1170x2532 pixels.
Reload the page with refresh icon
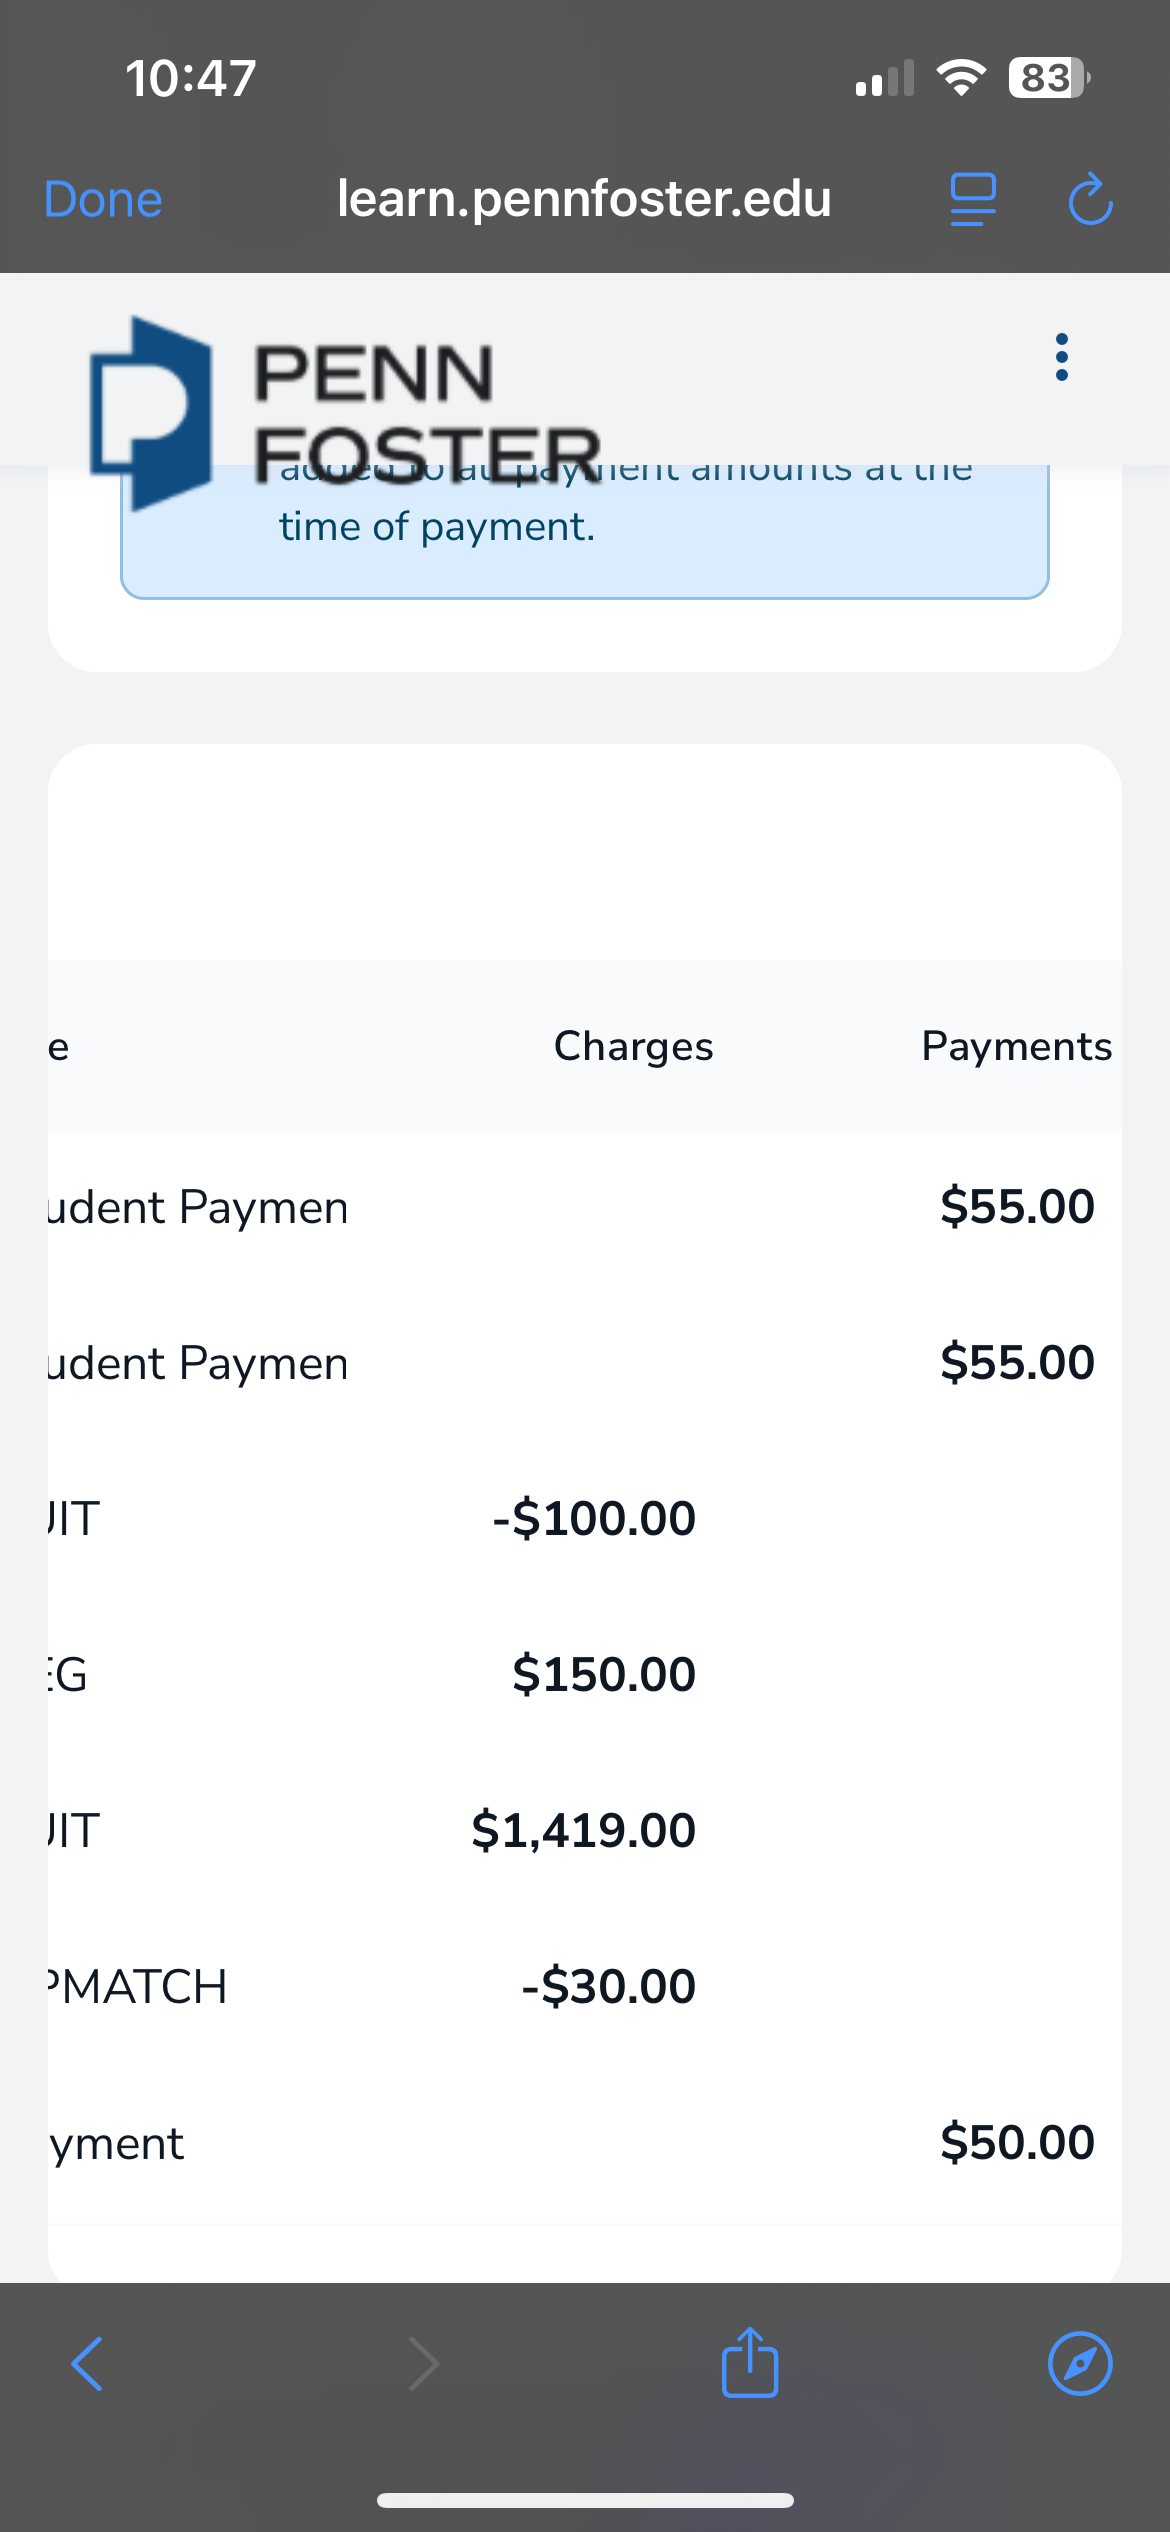point(1089,199)
